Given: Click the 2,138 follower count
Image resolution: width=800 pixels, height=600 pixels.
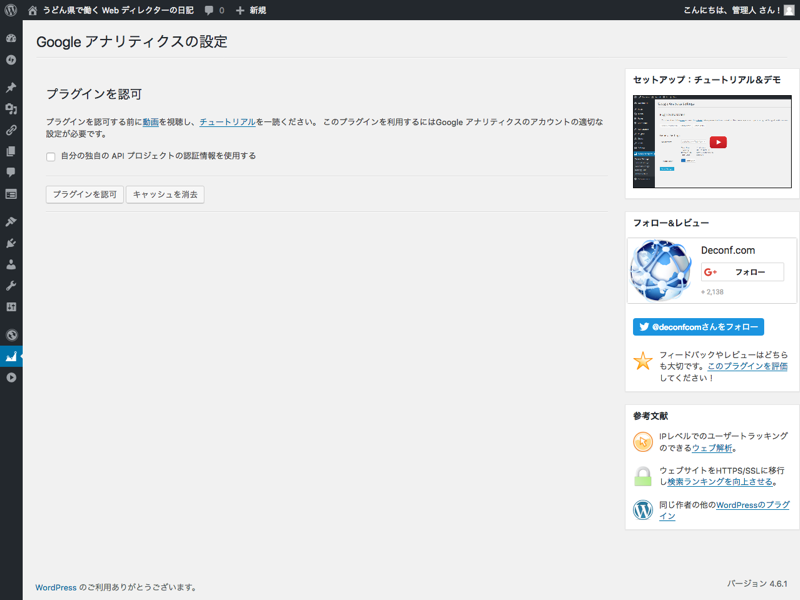Looking at the screenshot, I should click(713, 292).
